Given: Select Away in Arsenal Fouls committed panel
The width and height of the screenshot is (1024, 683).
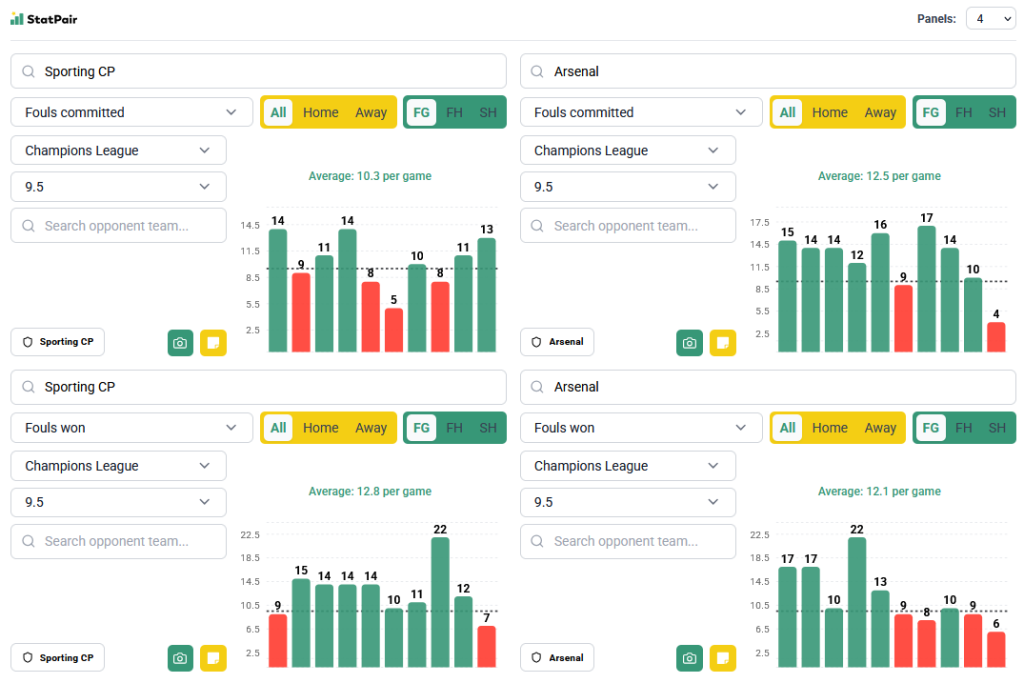Looking at the screenshot, I should click(880, 112).
